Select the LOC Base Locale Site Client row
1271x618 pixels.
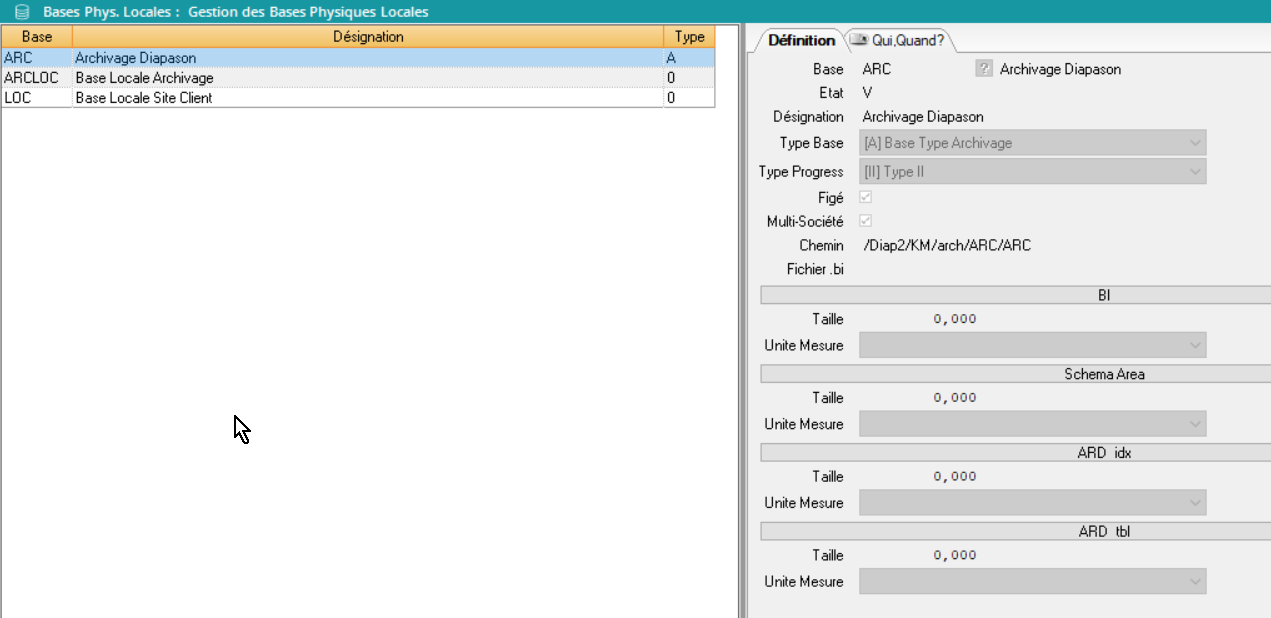coord(144,98)
